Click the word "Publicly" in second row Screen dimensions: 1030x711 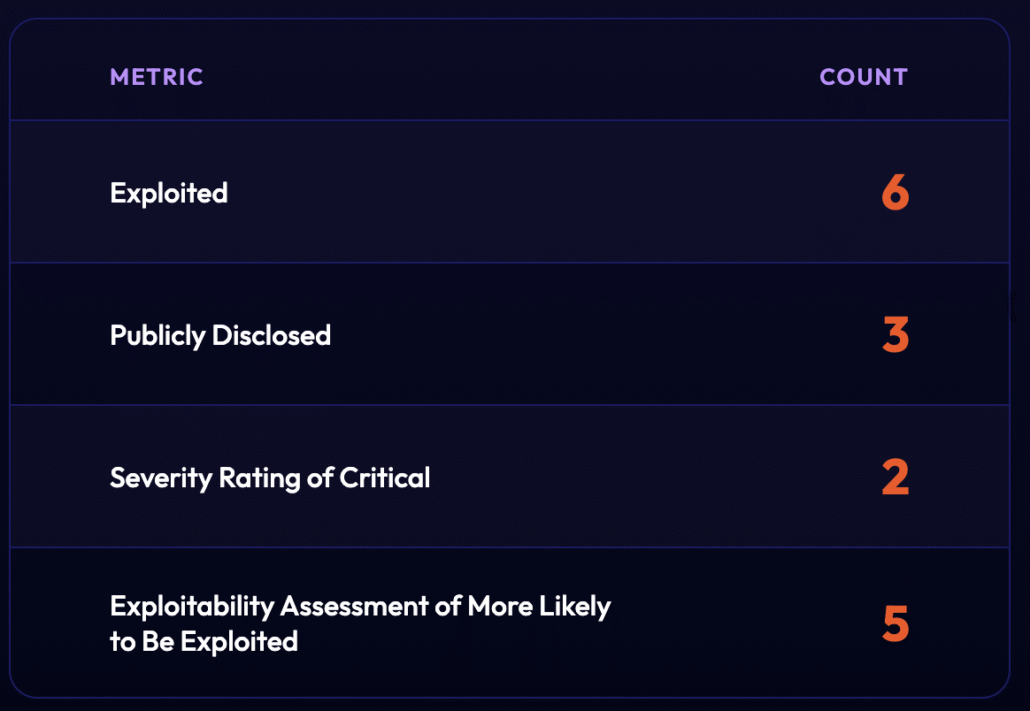coord(157,335)
